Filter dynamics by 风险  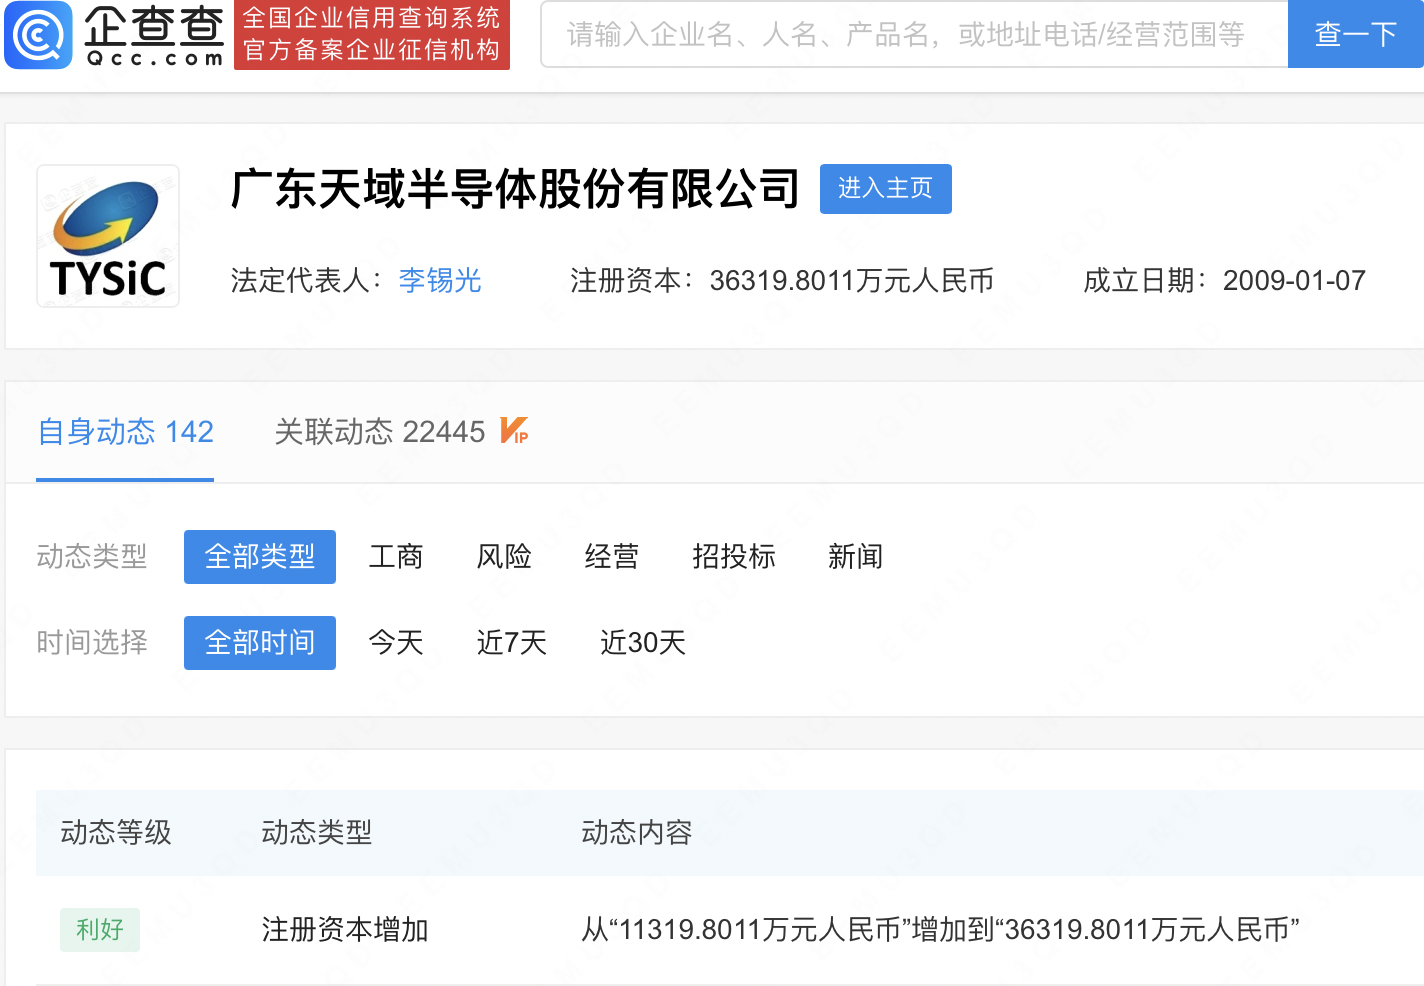(504, 557)
